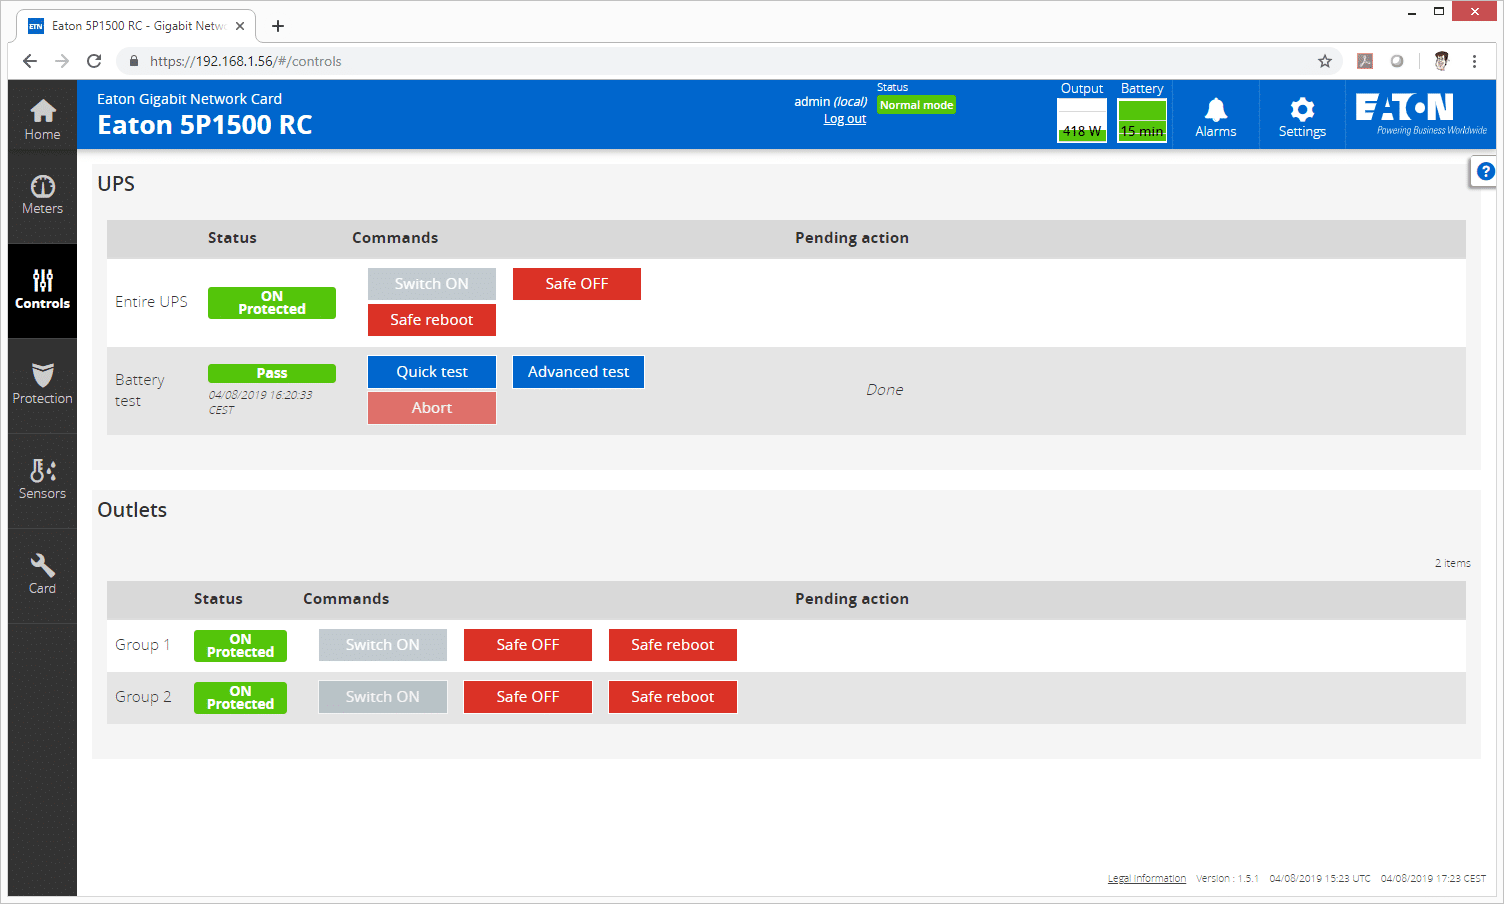Click the blue help question mark icon
The image size is (1504, 904).
point(1485,172)
